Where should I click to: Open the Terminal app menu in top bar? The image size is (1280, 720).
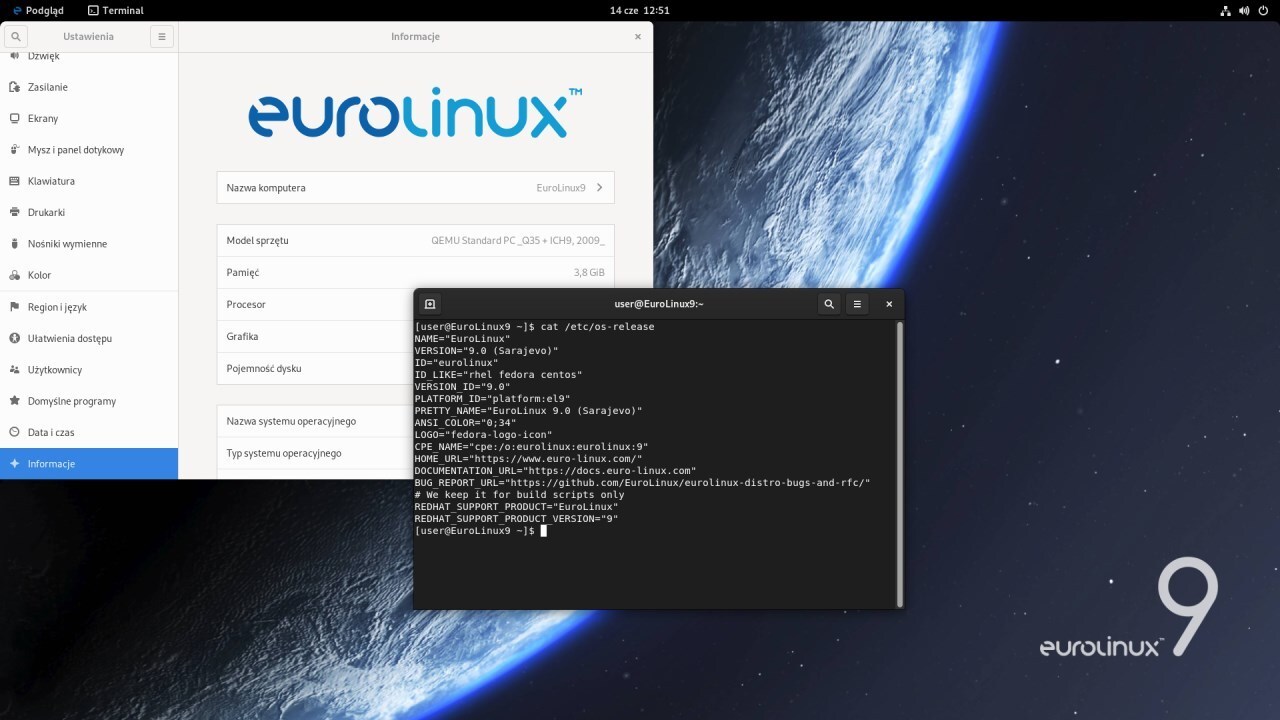click(116, 10)
